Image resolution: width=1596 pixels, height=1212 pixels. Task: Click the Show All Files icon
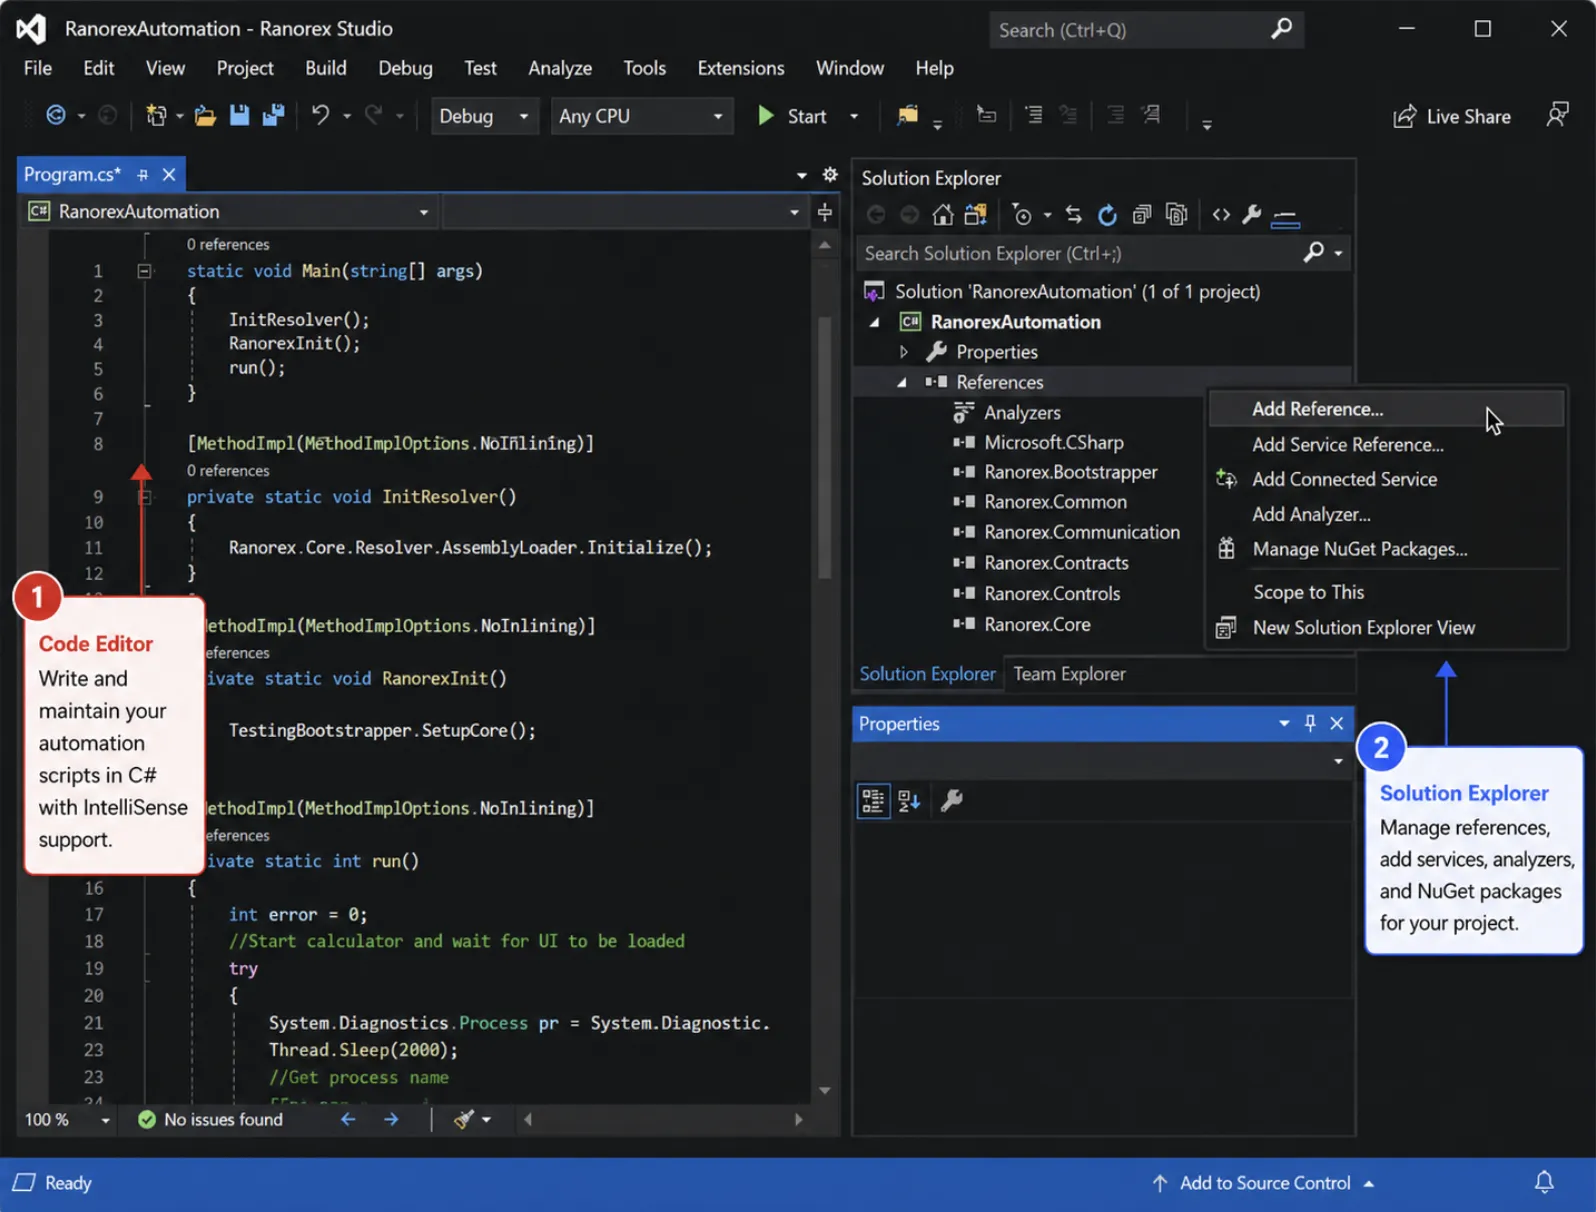[1177, 215]
